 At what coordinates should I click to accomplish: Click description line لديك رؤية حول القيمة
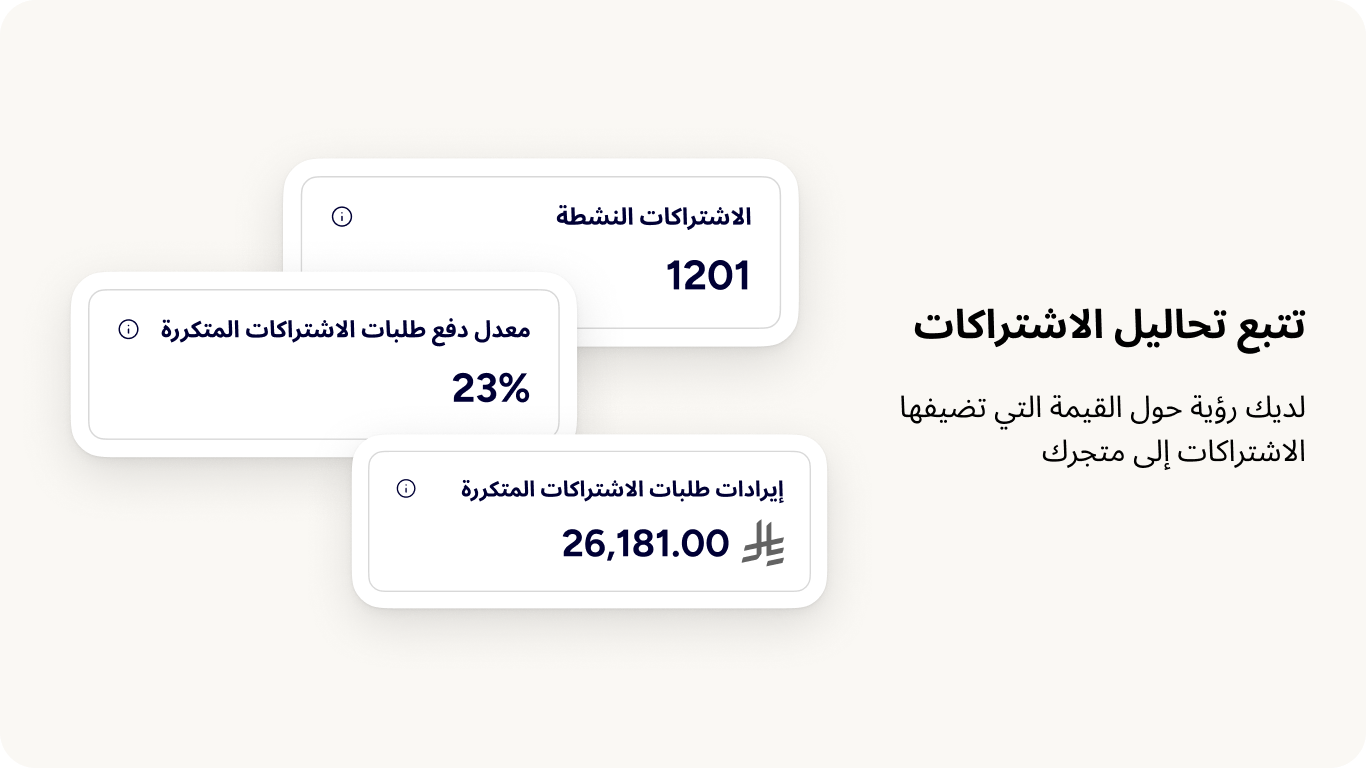[1102, 408]
